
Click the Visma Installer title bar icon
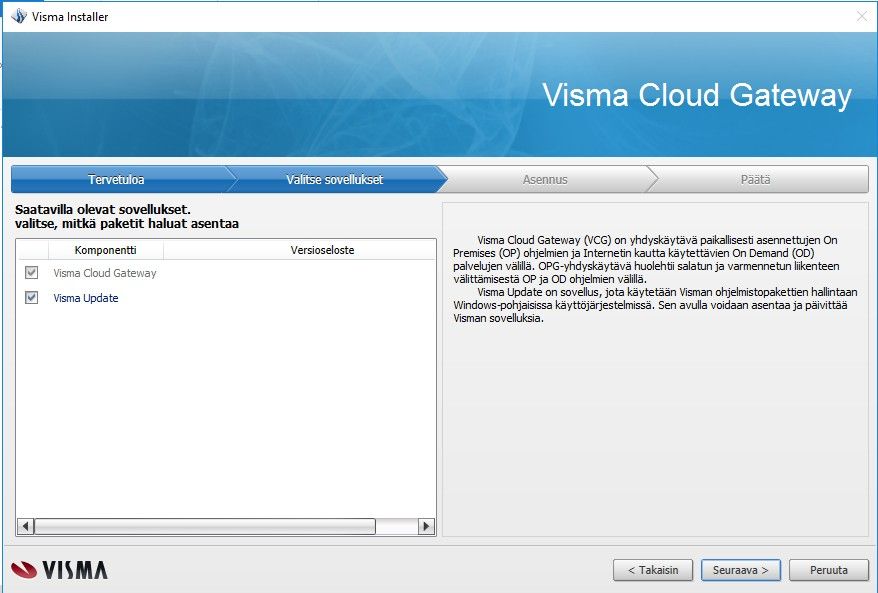coord(19,16)
